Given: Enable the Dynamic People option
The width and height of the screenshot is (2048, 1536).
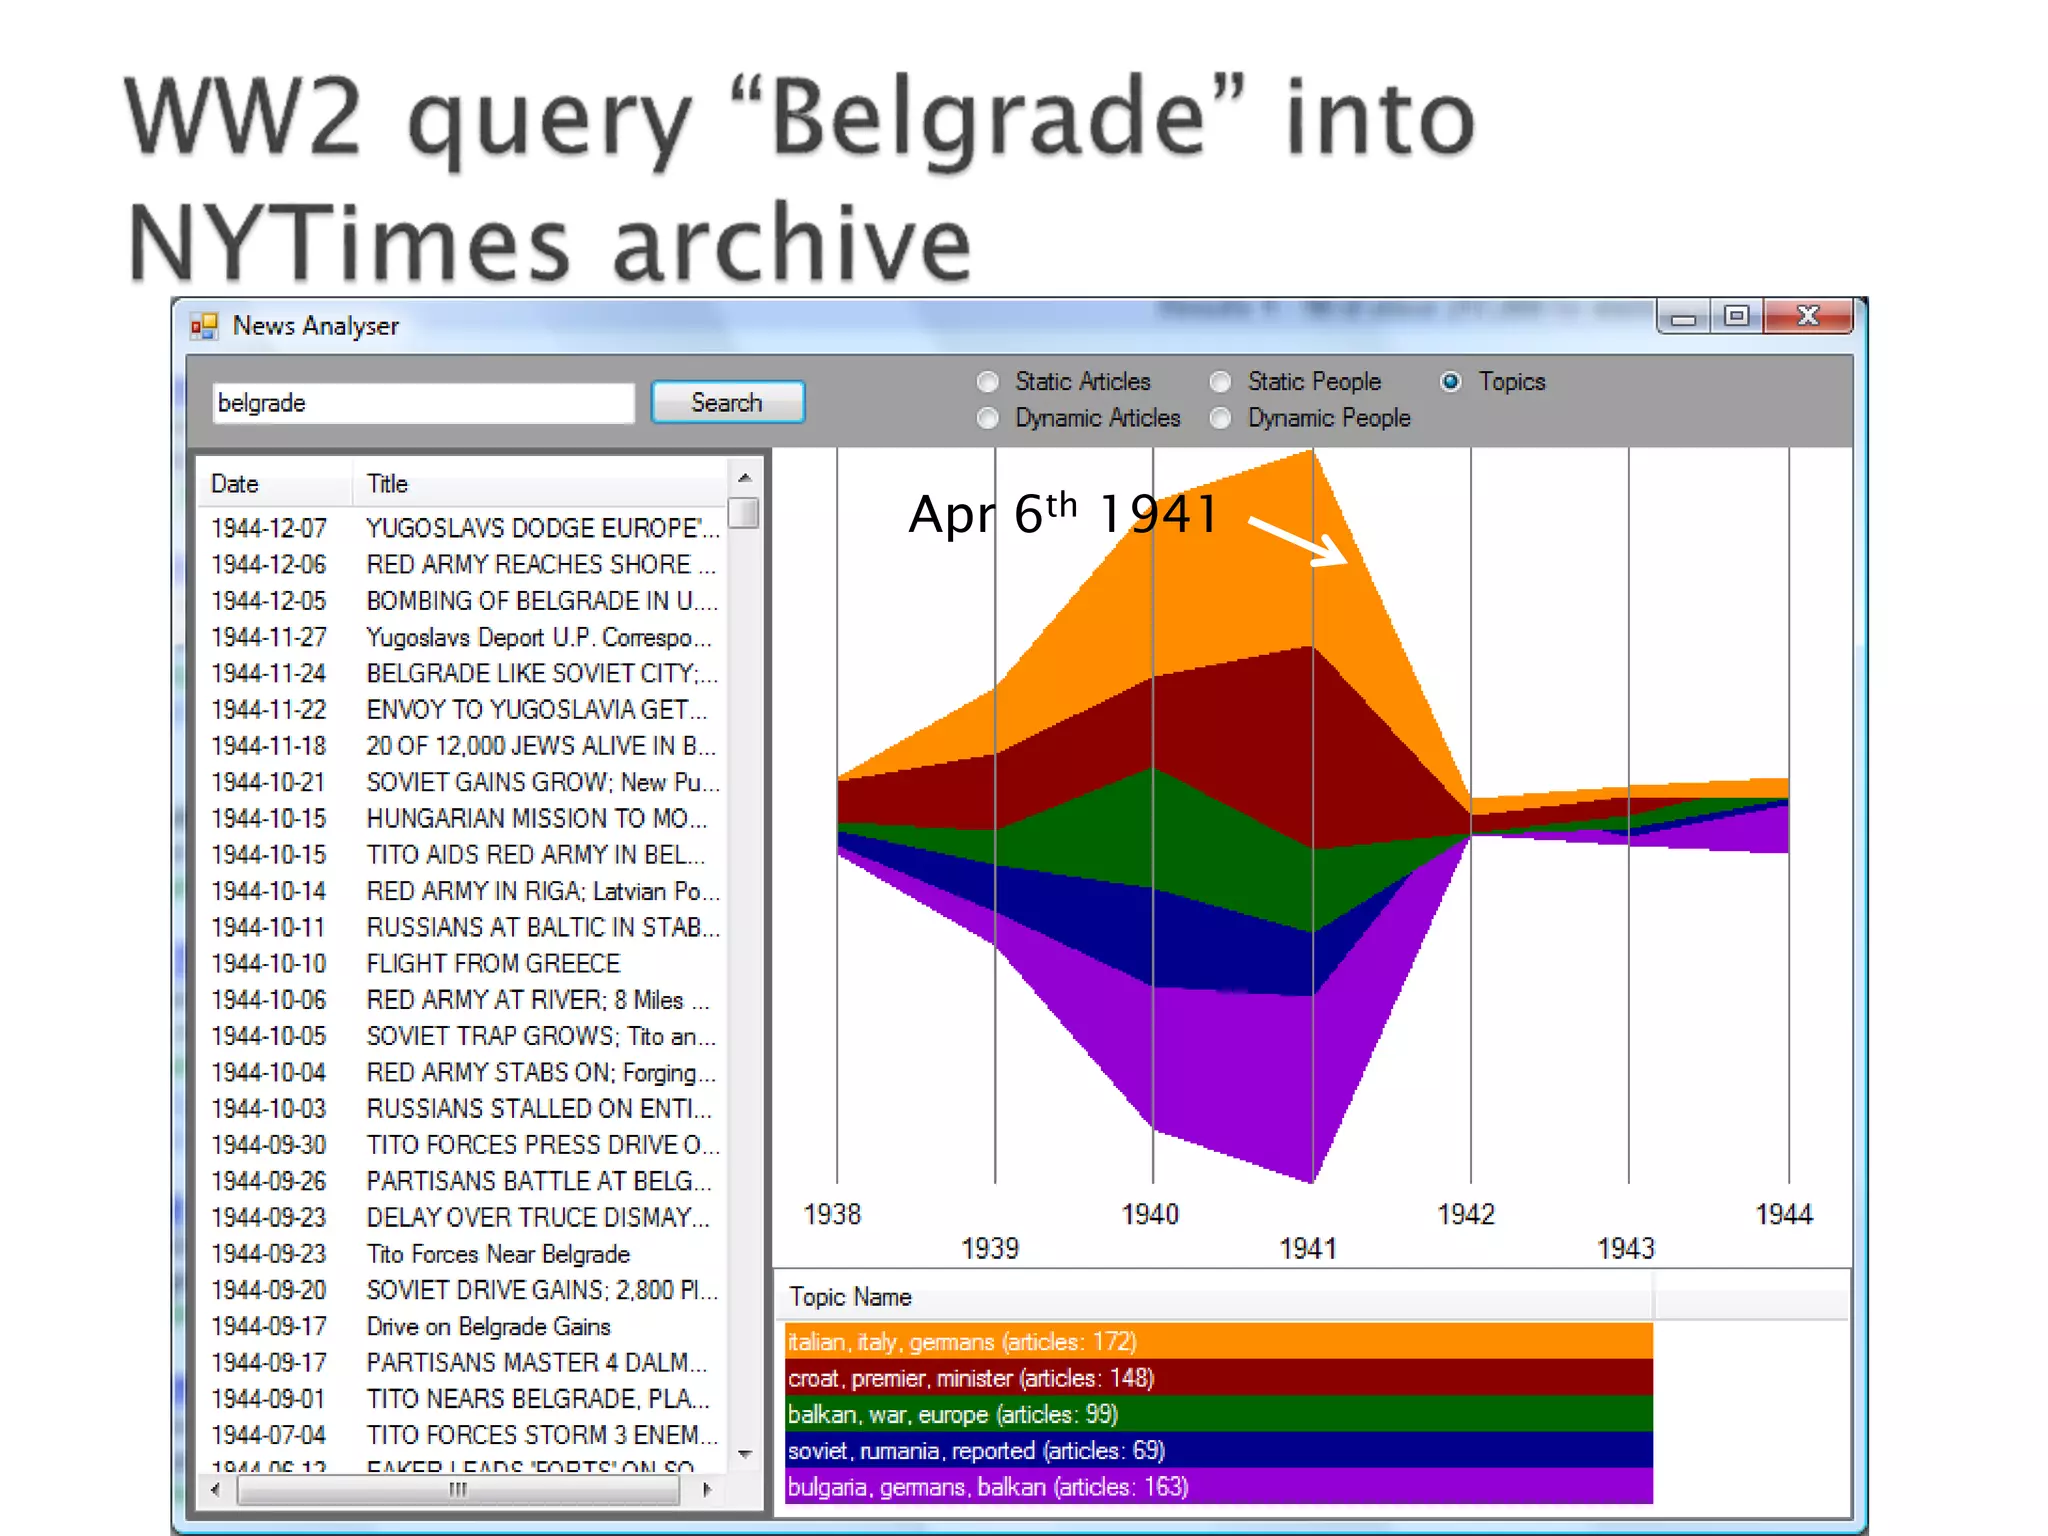Looking at the screenshot, I should pos(1220,418).
